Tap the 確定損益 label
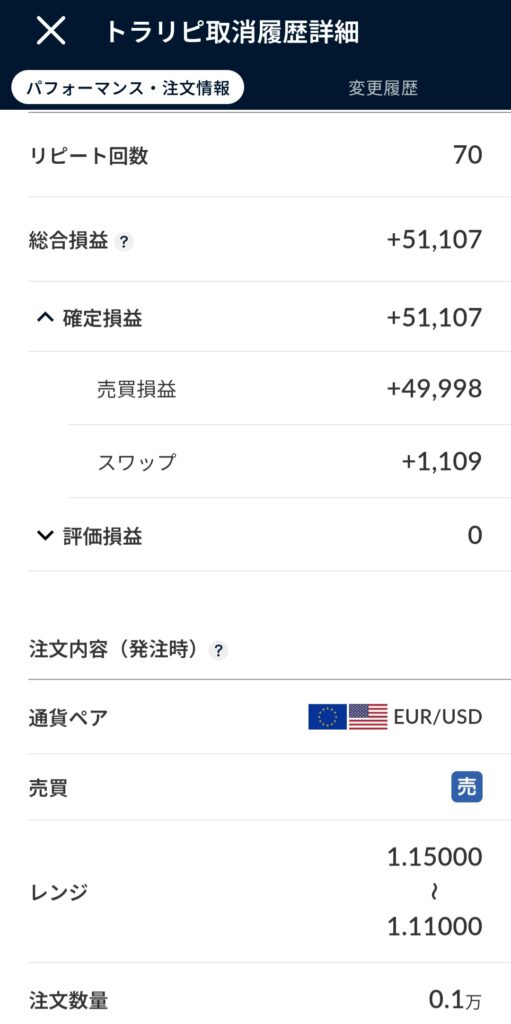The image size is (511, 1024). pos(103,318)
